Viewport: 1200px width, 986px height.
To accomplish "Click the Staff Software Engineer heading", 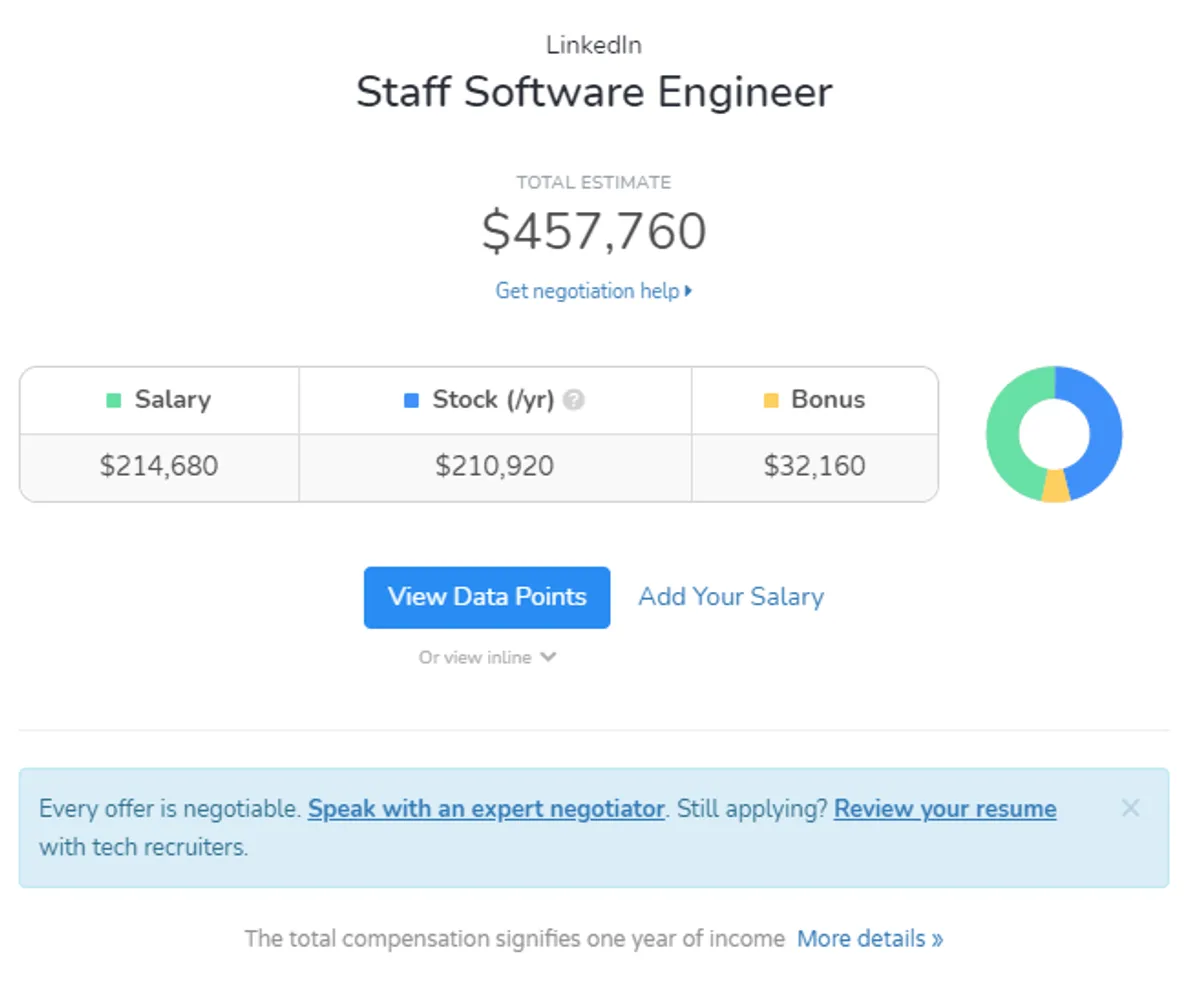I will click(594, 93).
